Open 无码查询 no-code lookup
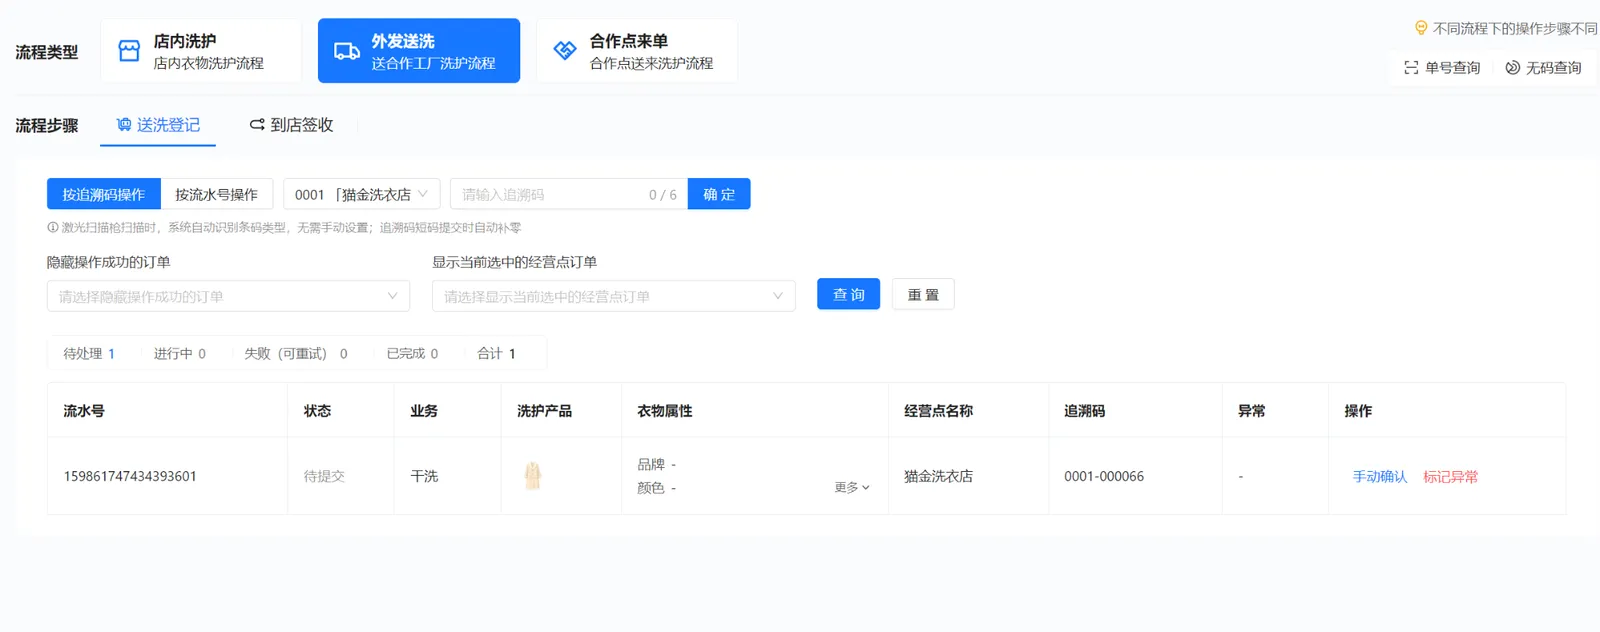The image size is (1600, 632). click(1543, 68)
